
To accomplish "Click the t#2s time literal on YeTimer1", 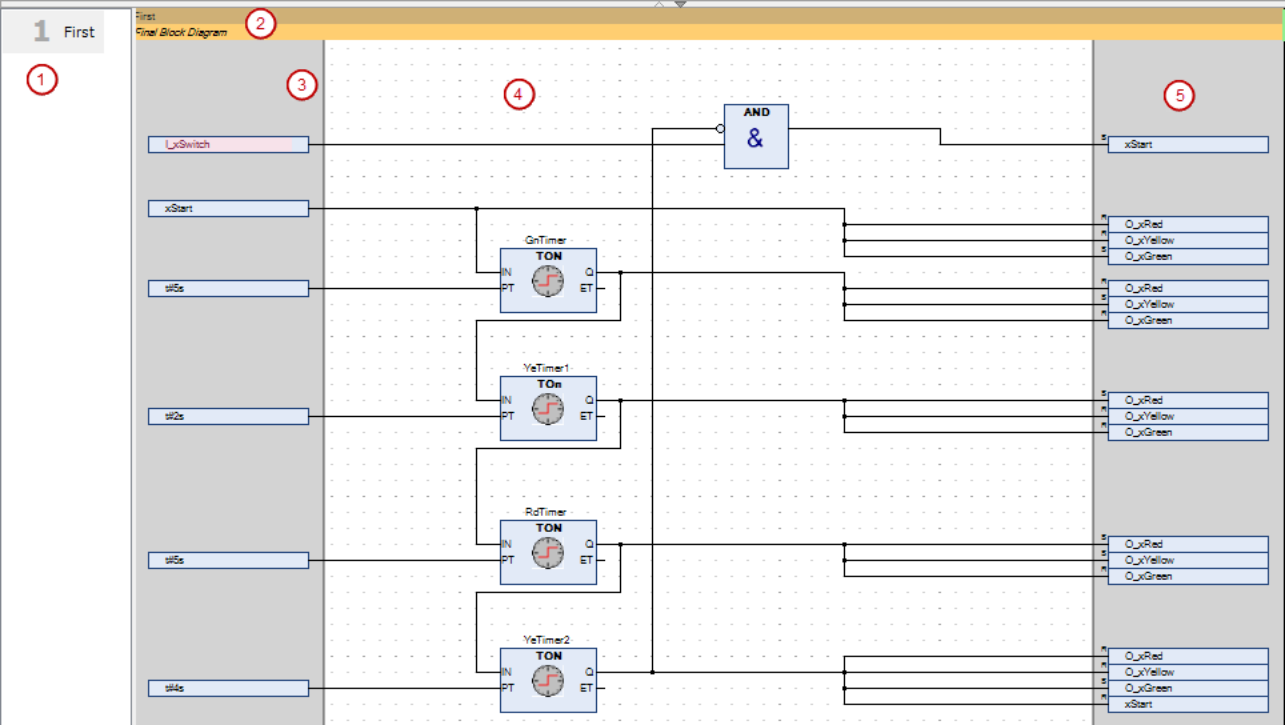I will 228,416.
